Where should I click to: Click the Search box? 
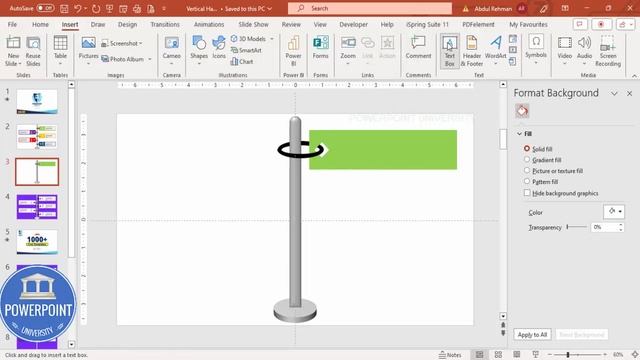pyautogui.click(x=370, y=8)
